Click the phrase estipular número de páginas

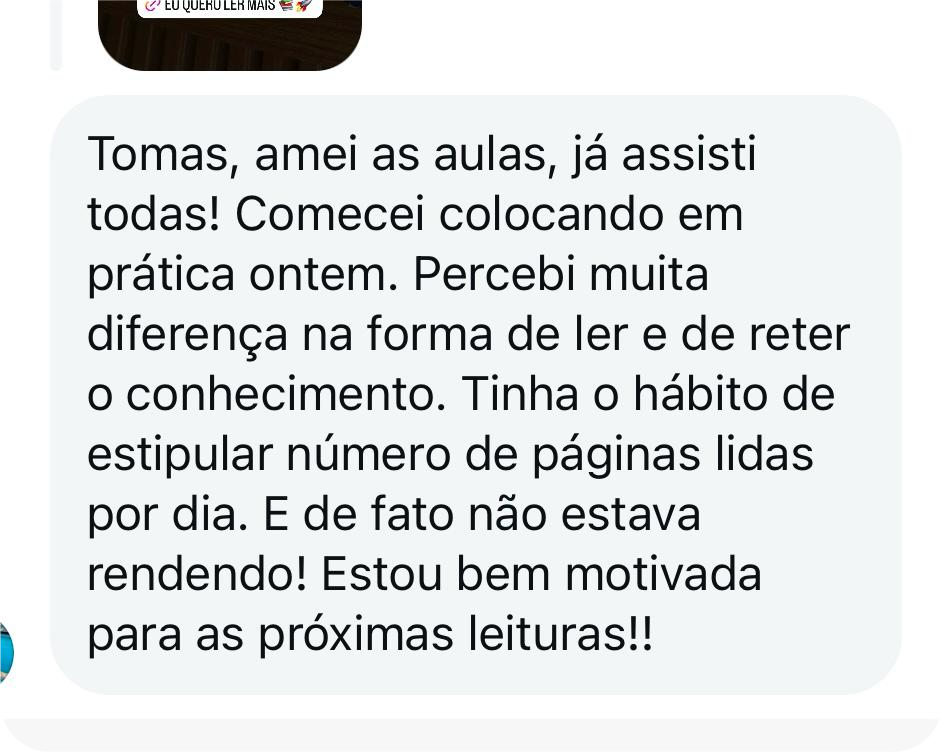[394, 456]
